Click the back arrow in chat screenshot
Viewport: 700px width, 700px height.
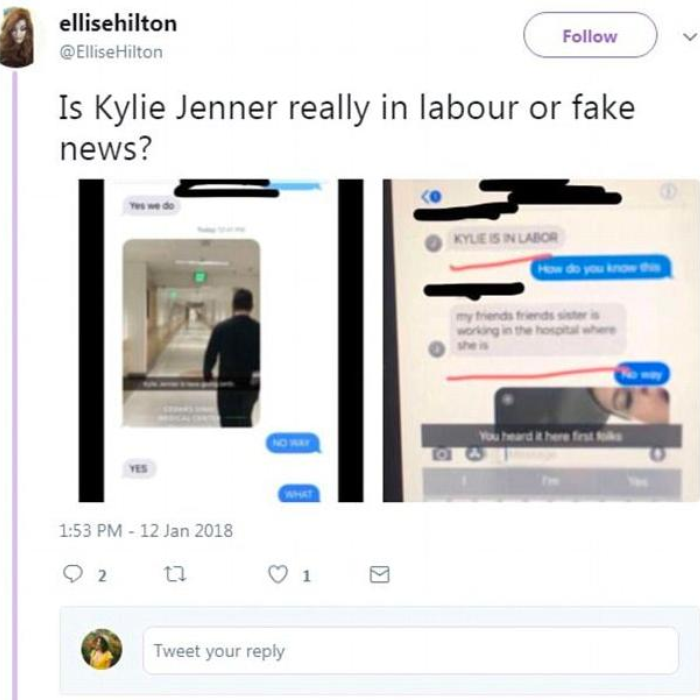pos(431,196)
